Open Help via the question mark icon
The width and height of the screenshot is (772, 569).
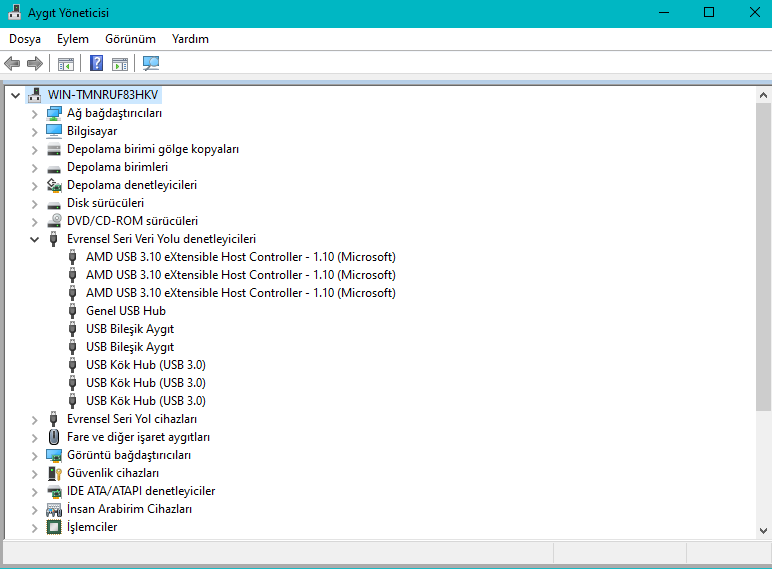(x=96, y=63)
